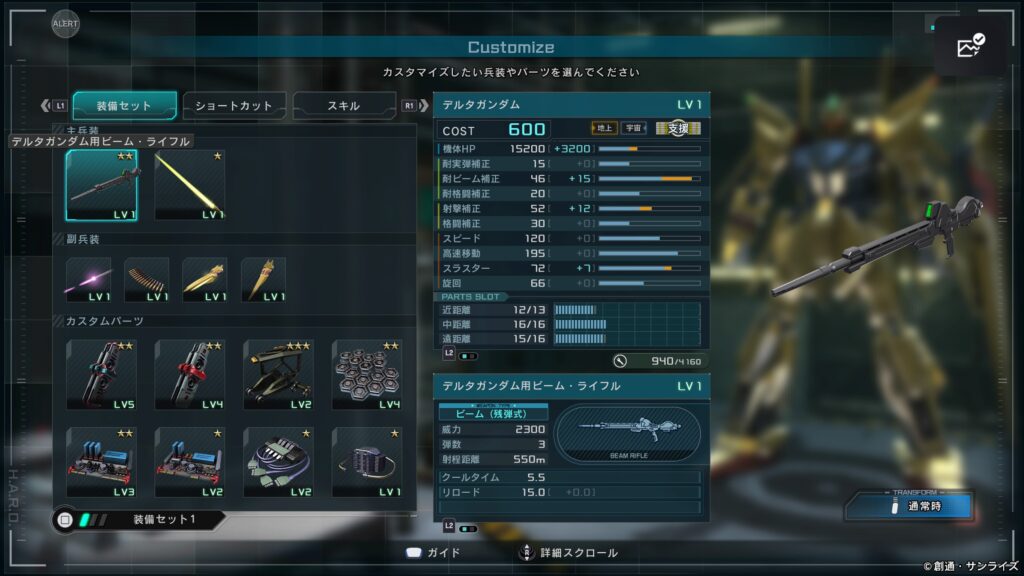
Task: Click the 詳細スクロール detail scroll control
Action: tap(569, 553)
